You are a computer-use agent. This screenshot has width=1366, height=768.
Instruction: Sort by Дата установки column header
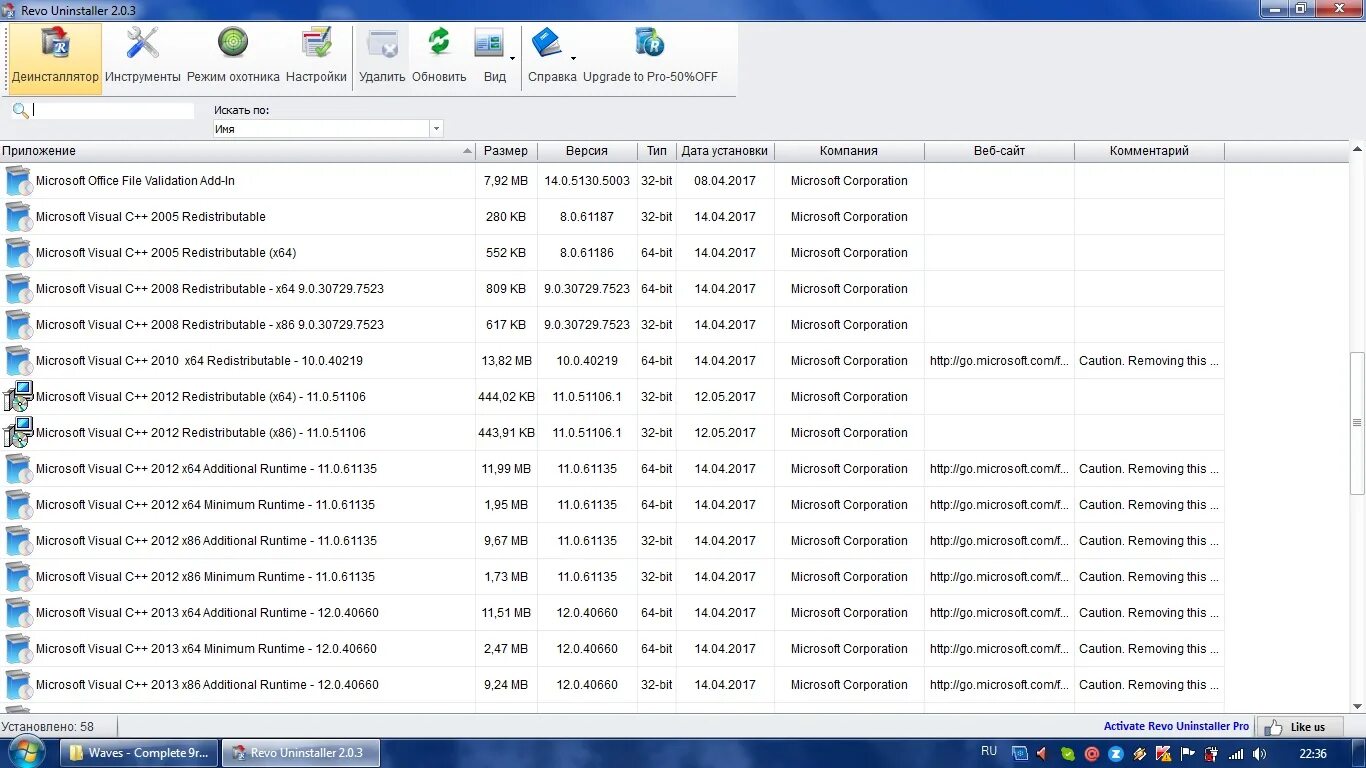(x=725, y=151)
